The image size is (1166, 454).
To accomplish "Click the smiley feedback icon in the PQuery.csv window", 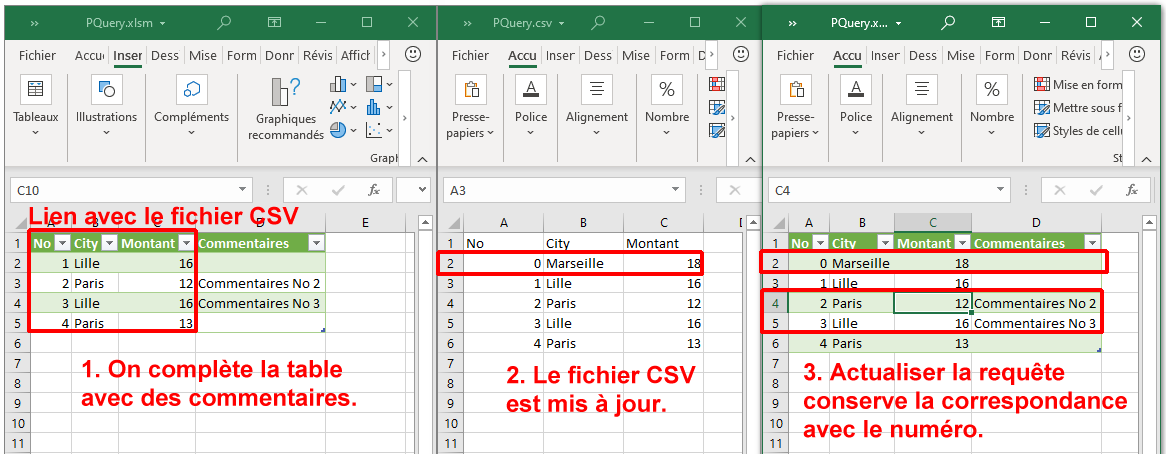I will [740, 55].
